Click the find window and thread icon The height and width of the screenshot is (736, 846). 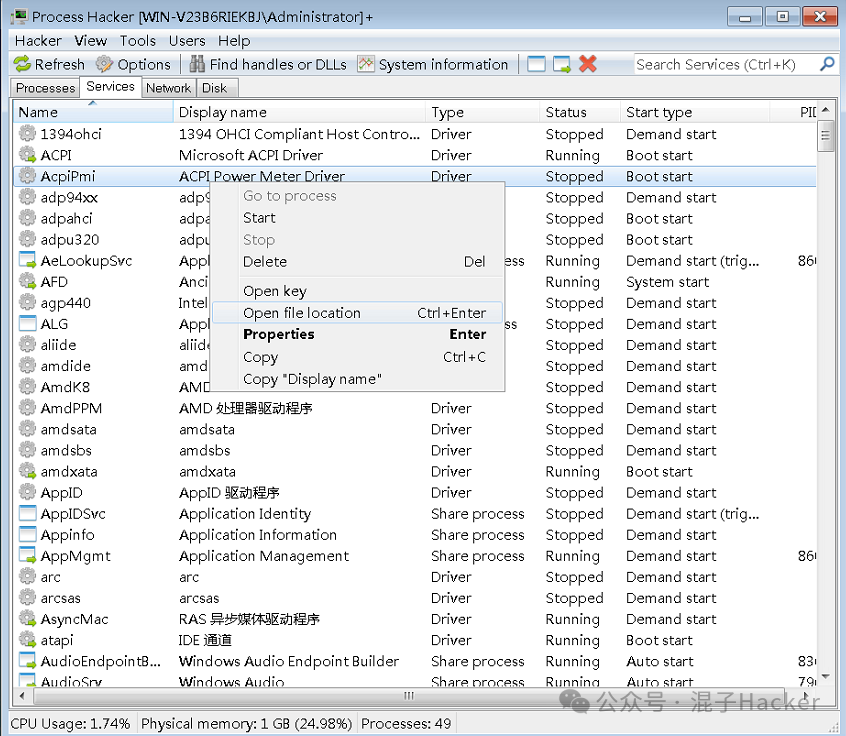click(x=562, y=64)
